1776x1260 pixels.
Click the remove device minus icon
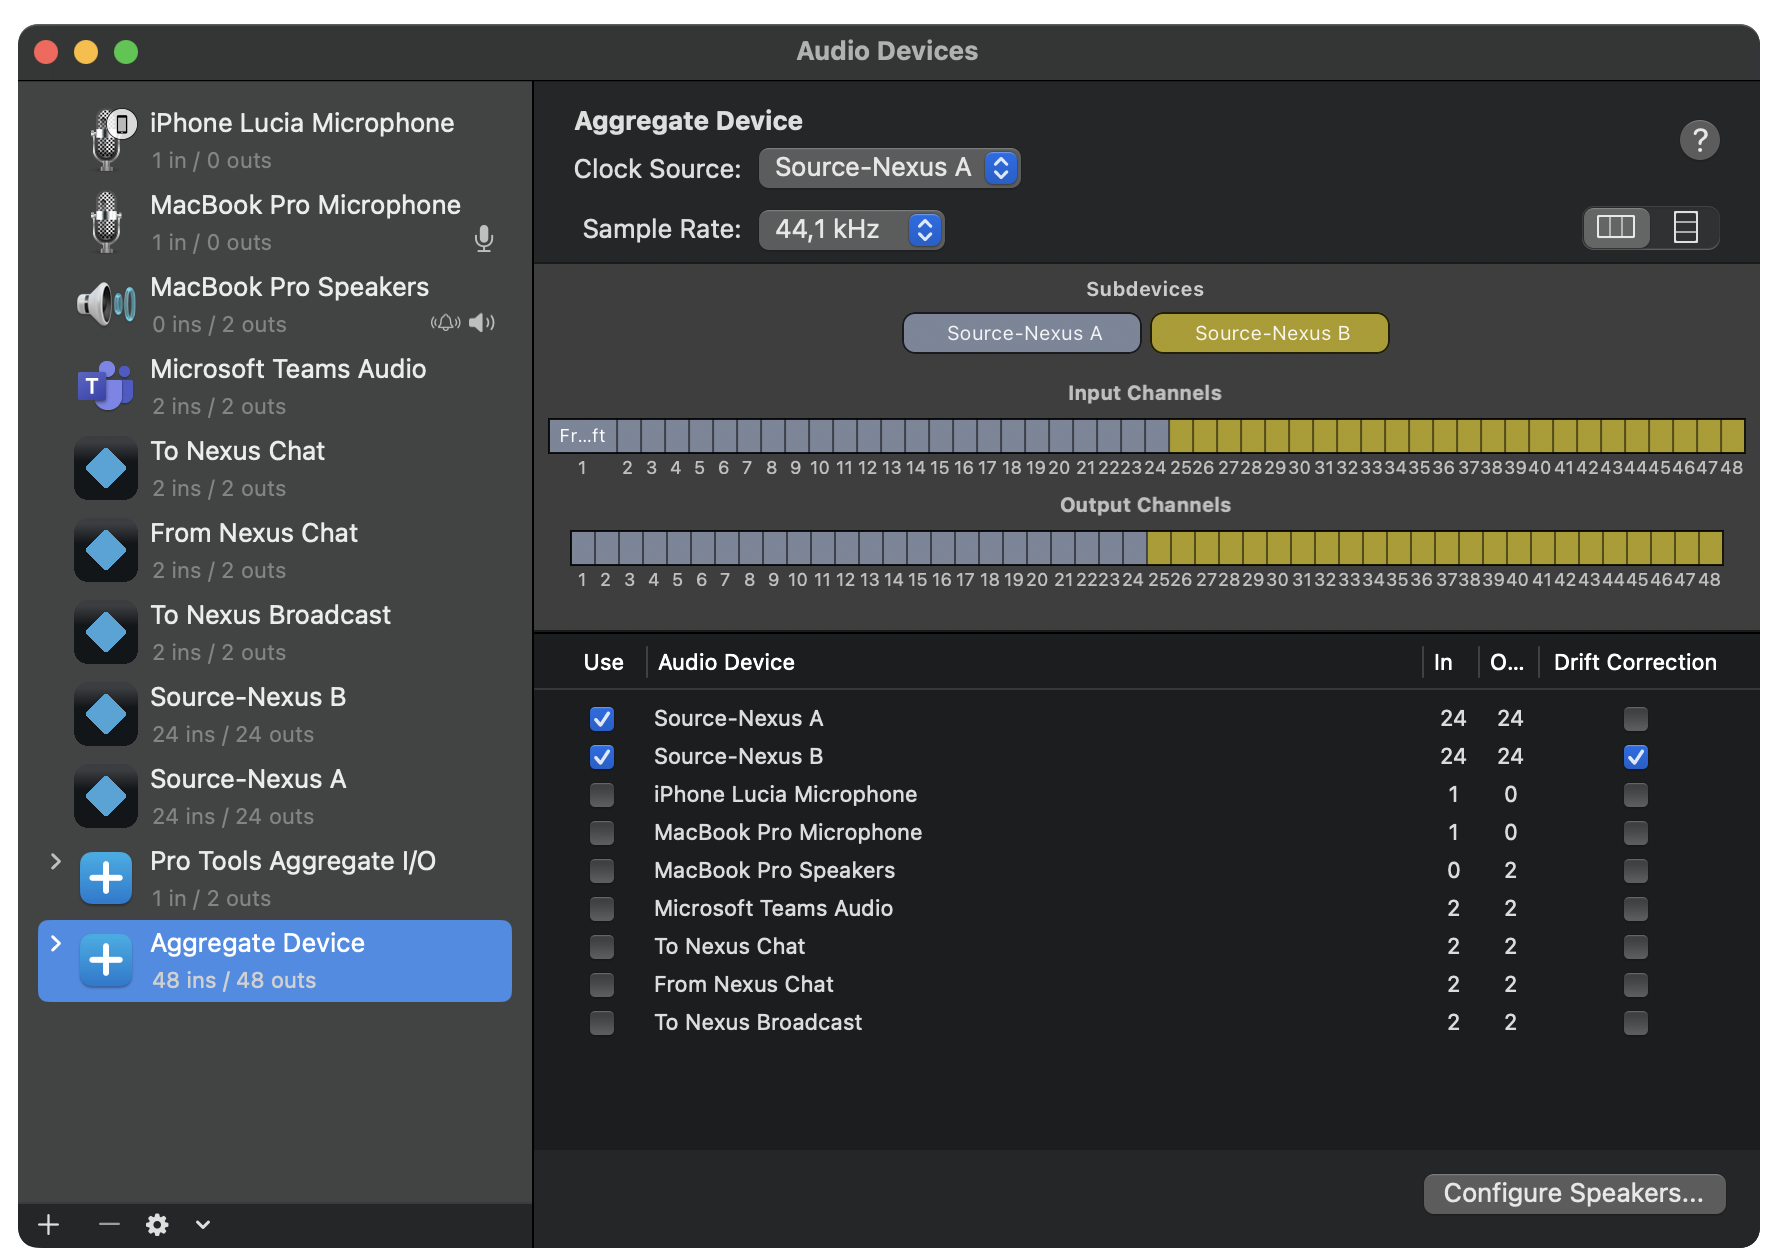click(109, 1224)
